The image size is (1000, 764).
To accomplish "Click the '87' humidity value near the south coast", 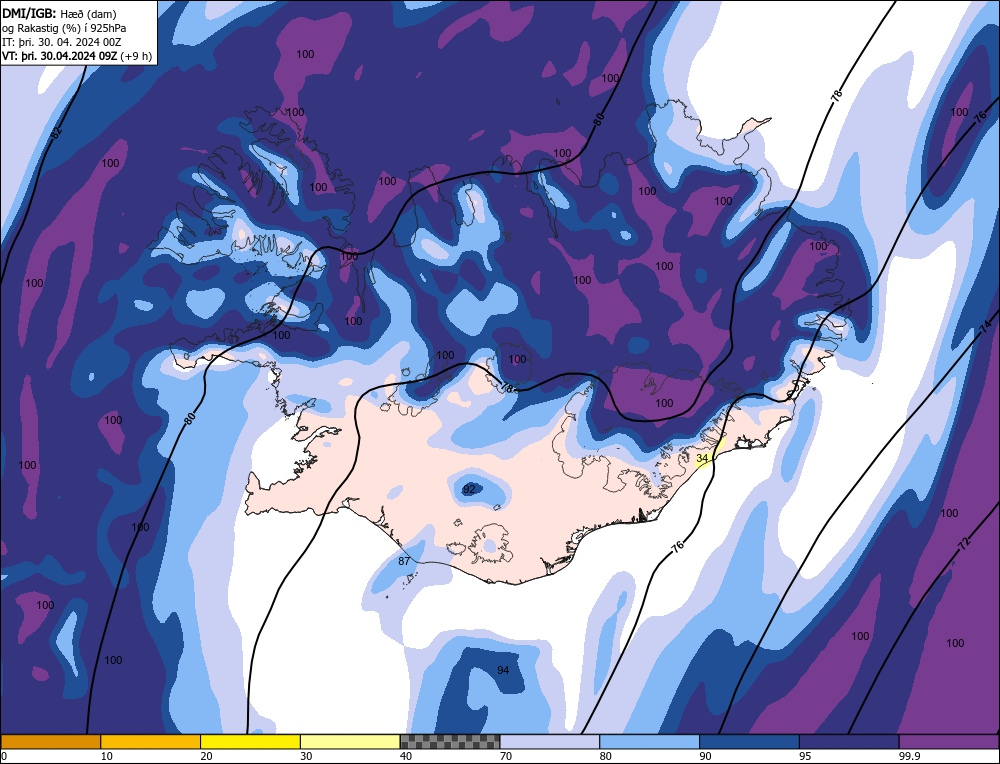I will click(x=404, y=561).
